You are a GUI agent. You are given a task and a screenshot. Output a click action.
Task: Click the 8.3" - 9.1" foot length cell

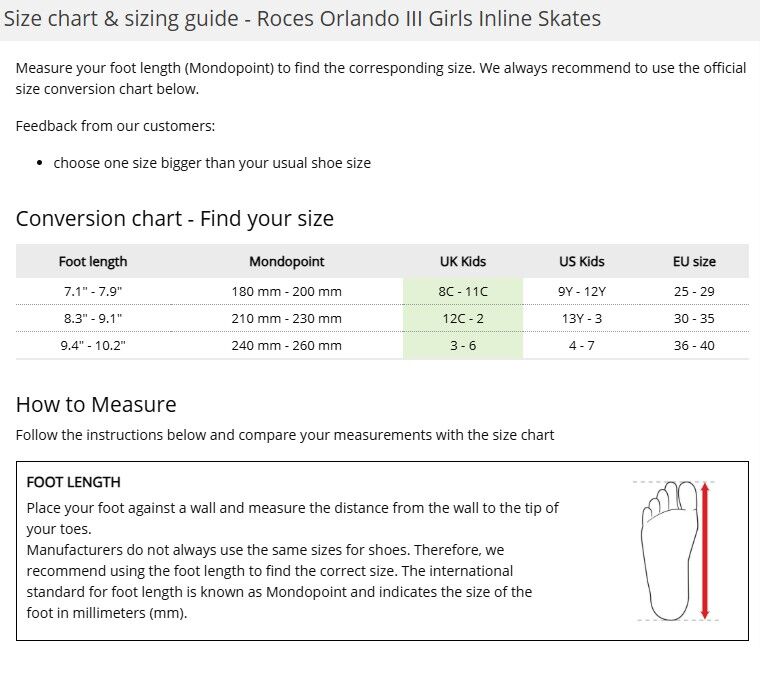click(x=93, y=318)
